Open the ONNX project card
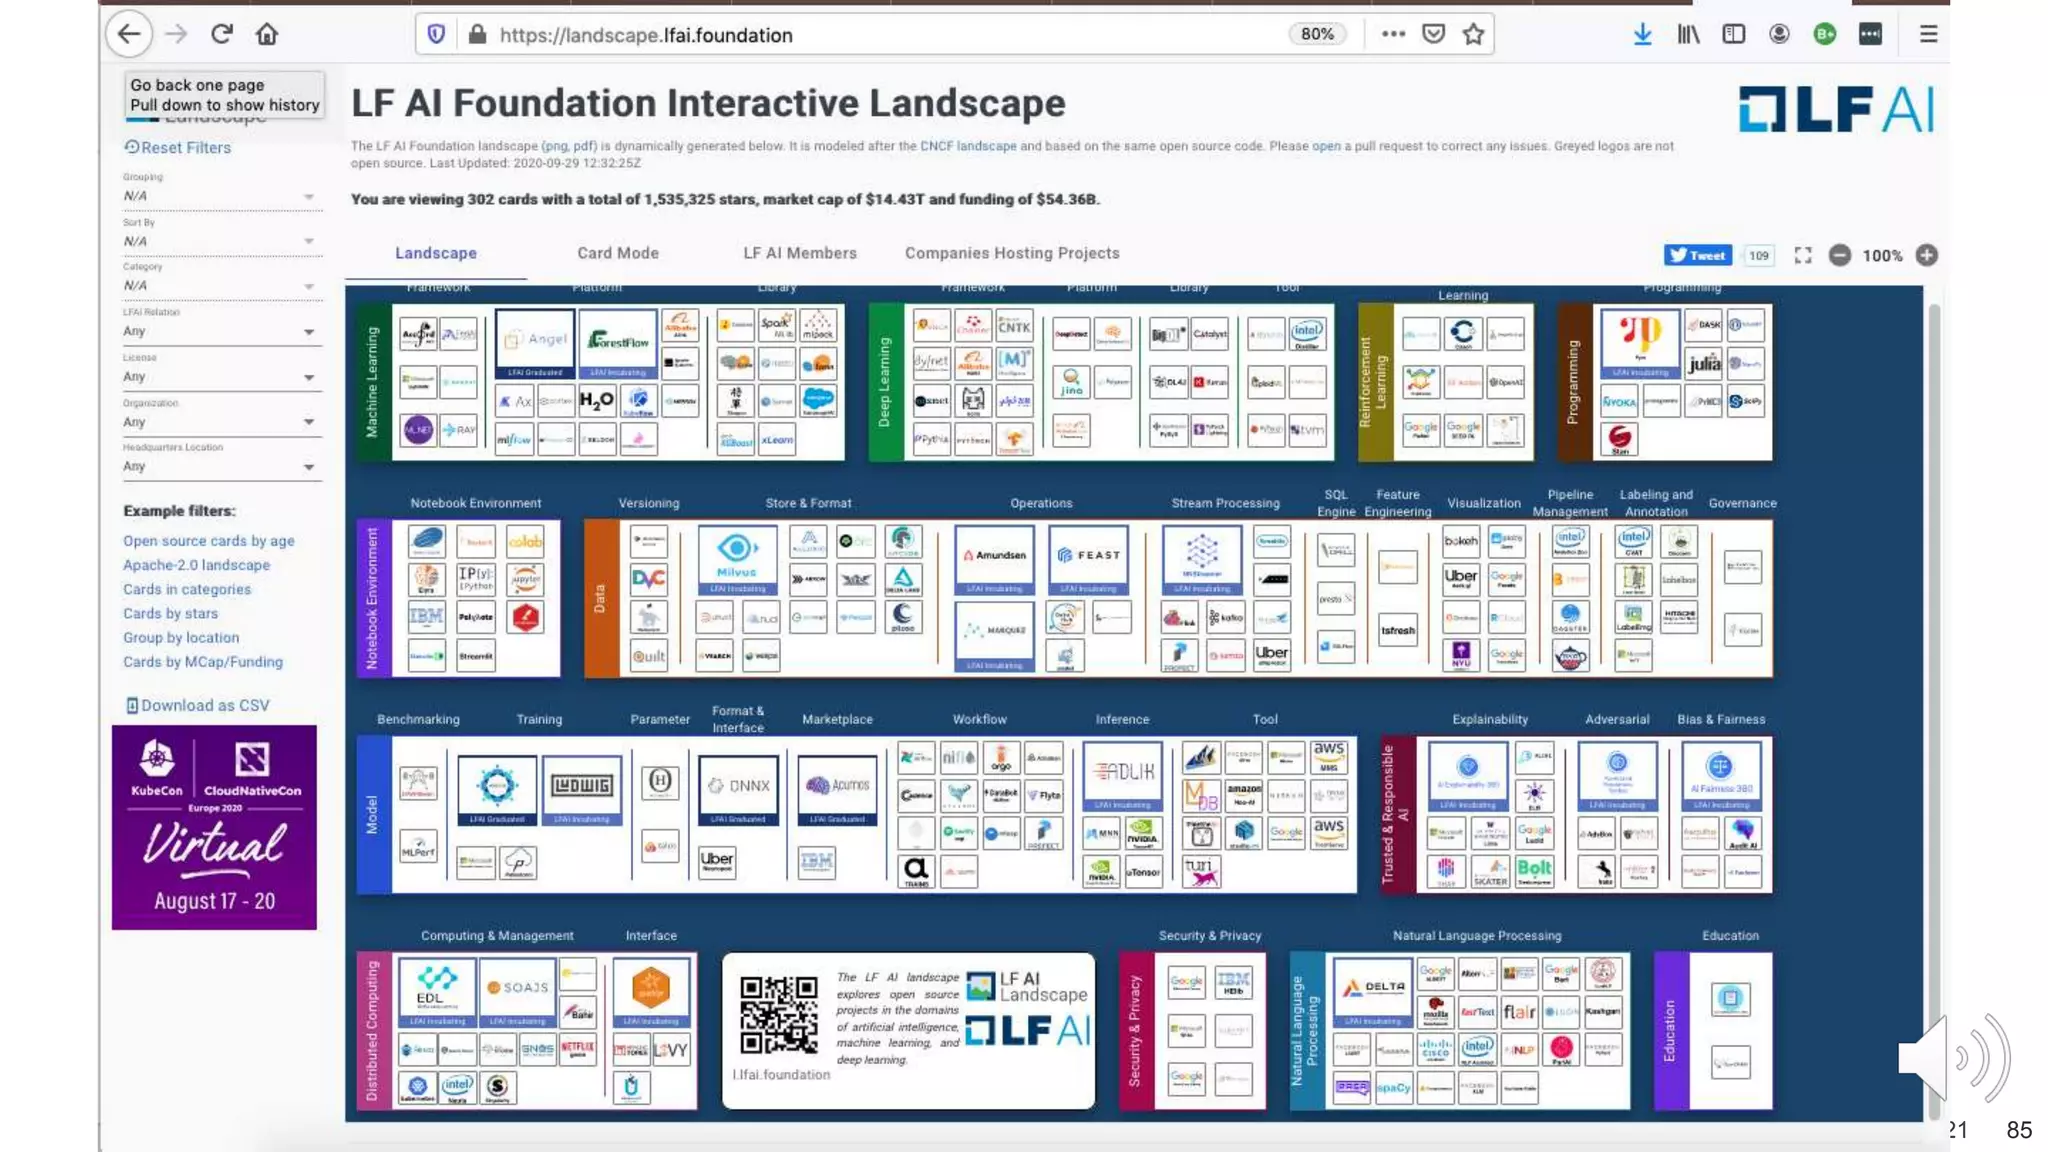This screenshot has width=2048, height=1152. 738,788
